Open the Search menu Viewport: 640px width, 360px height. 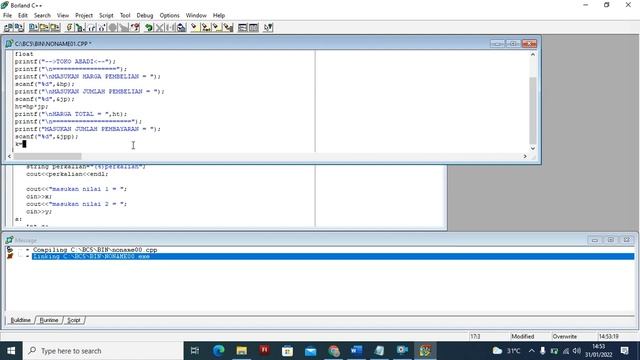click(42, 15)
